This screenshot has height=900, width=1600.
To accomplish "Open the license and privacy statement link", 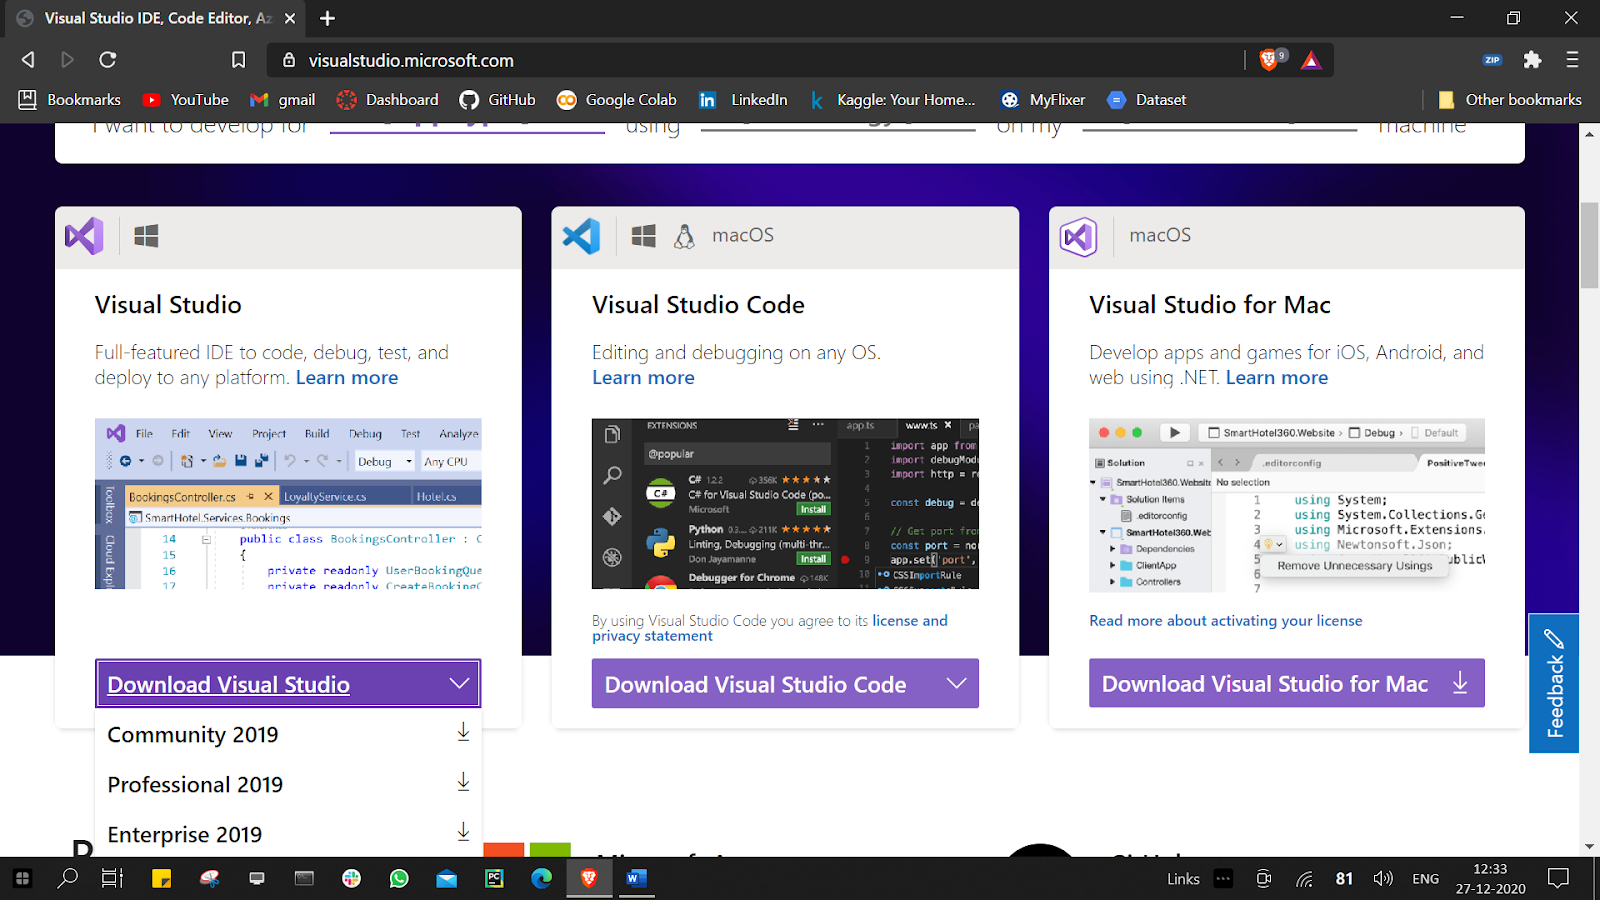I will pyautogui.click(x=770, y=628).
